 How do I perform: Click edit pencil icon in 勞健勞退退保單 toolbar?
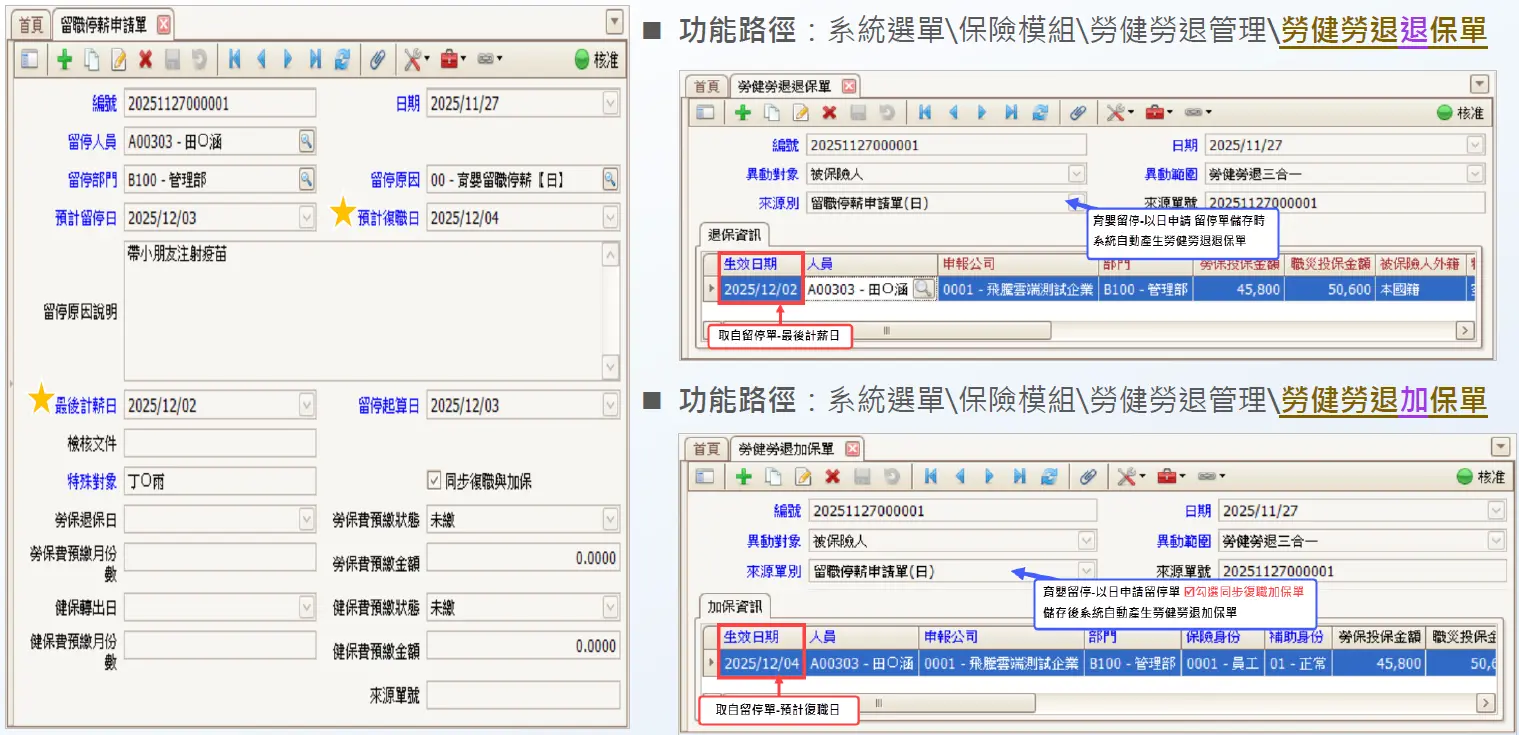coord(800,113)
